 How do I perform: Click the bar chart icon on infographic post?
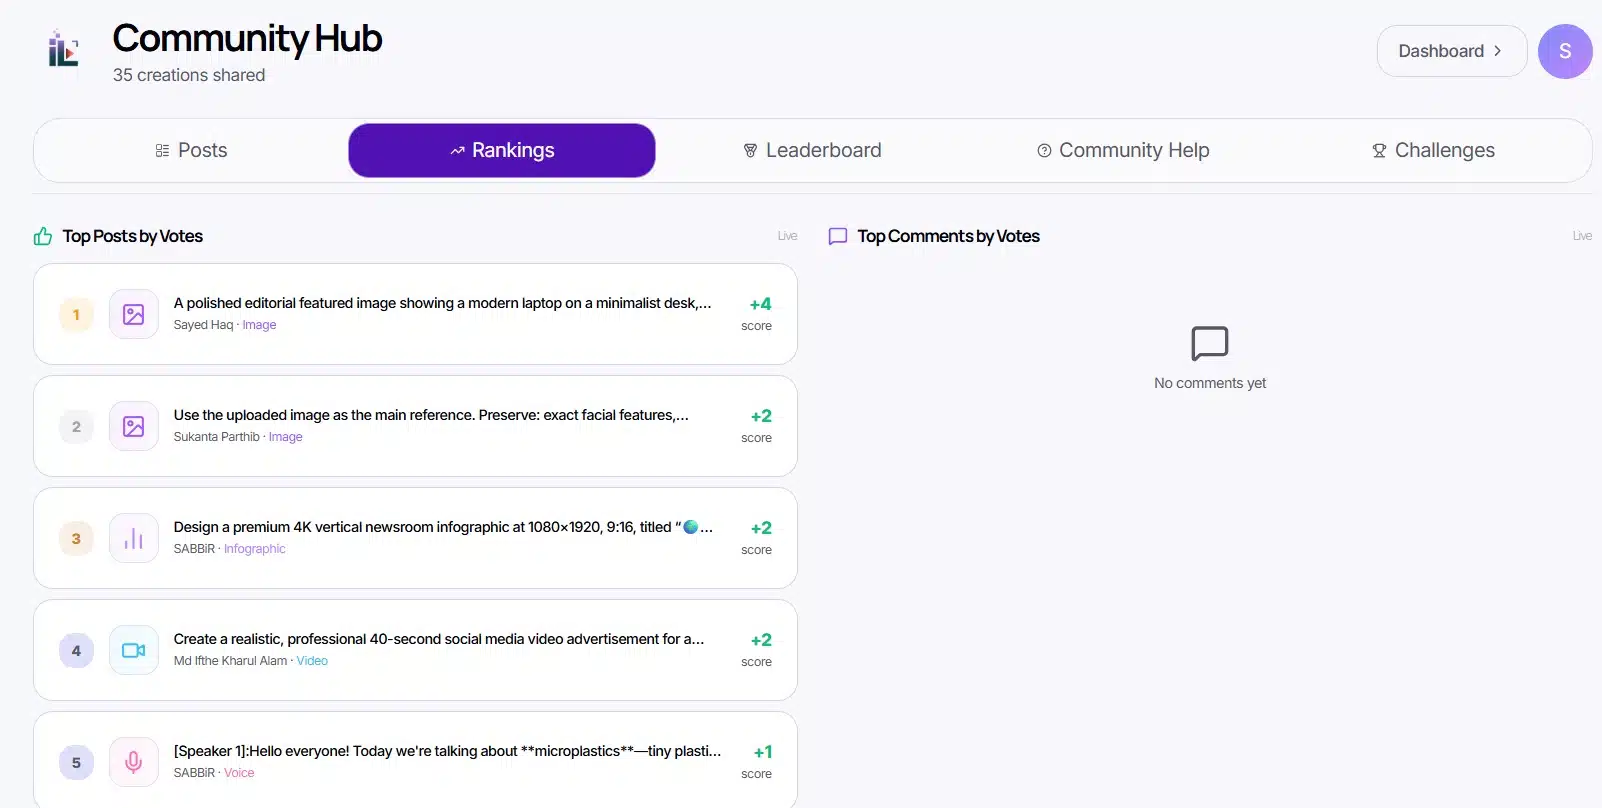click(x=134, y=538)
